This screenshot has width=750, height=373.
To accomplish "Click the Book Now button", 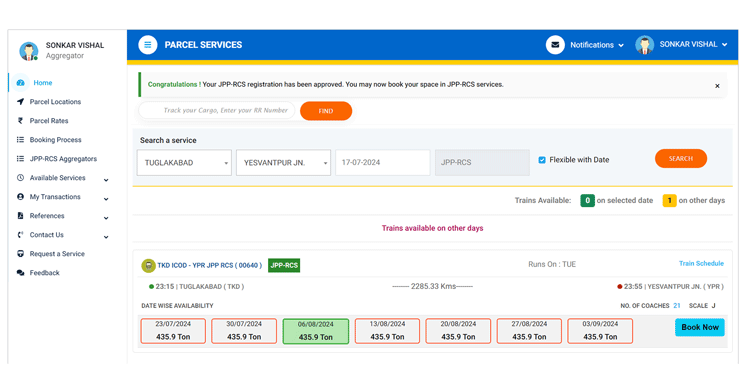I will pos(700,328).
